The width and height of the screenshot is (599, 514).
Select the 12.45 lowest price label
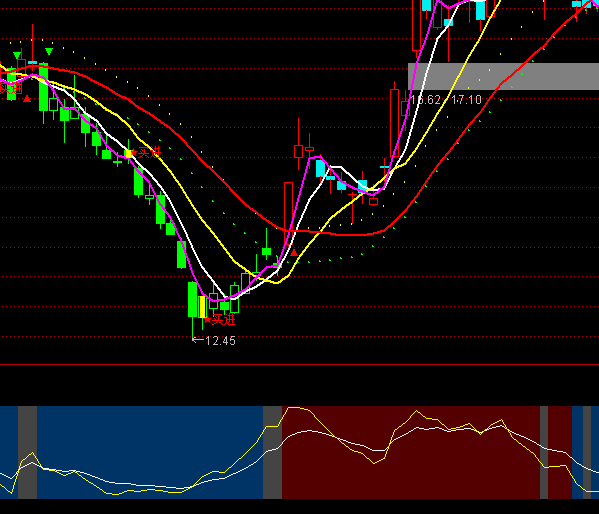(220, 341)
